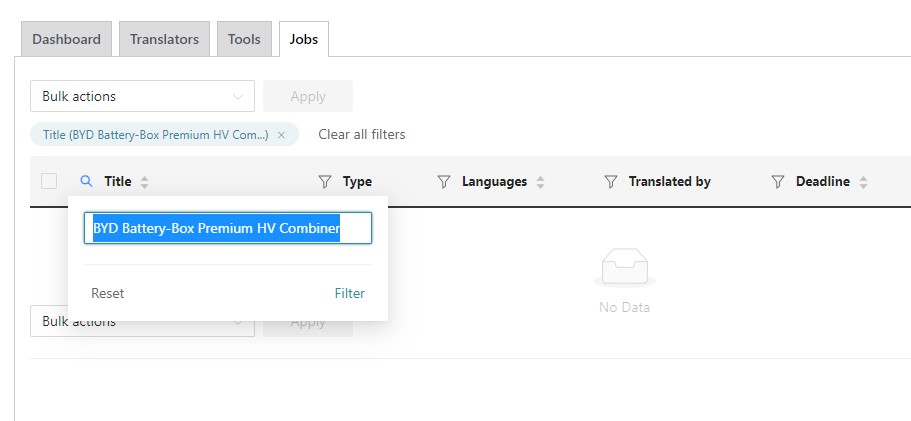
Task: Click Reset in the filter popup
Action: tap(107, 293)
